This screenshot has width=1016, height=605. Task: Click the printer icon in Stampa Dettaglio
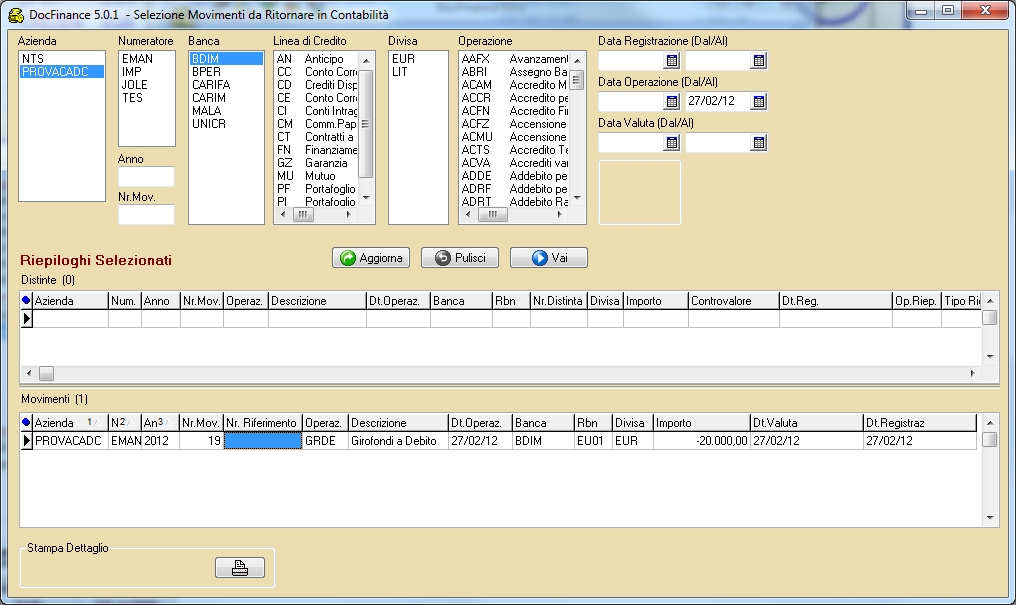point(240,568)
